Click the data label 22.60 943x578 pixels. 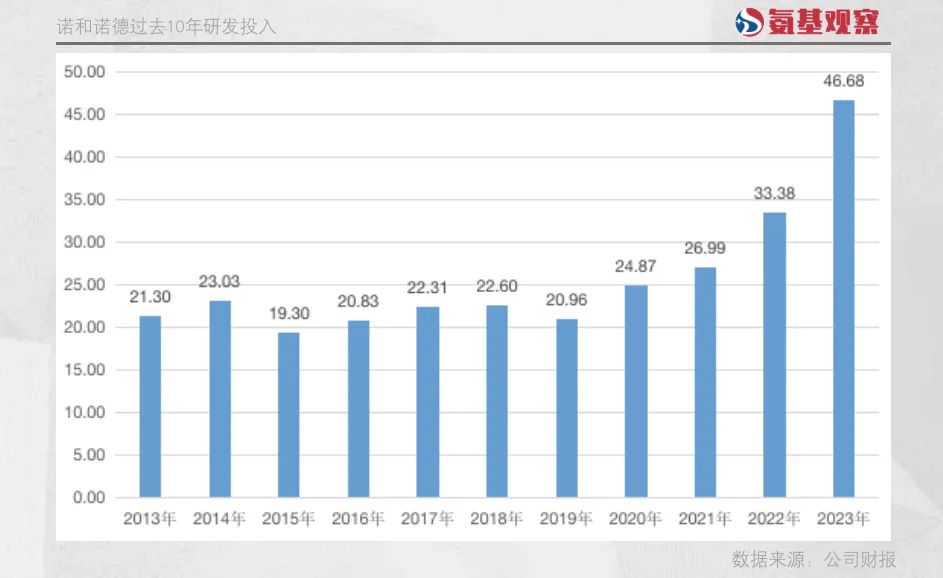[x=497, y=286]
